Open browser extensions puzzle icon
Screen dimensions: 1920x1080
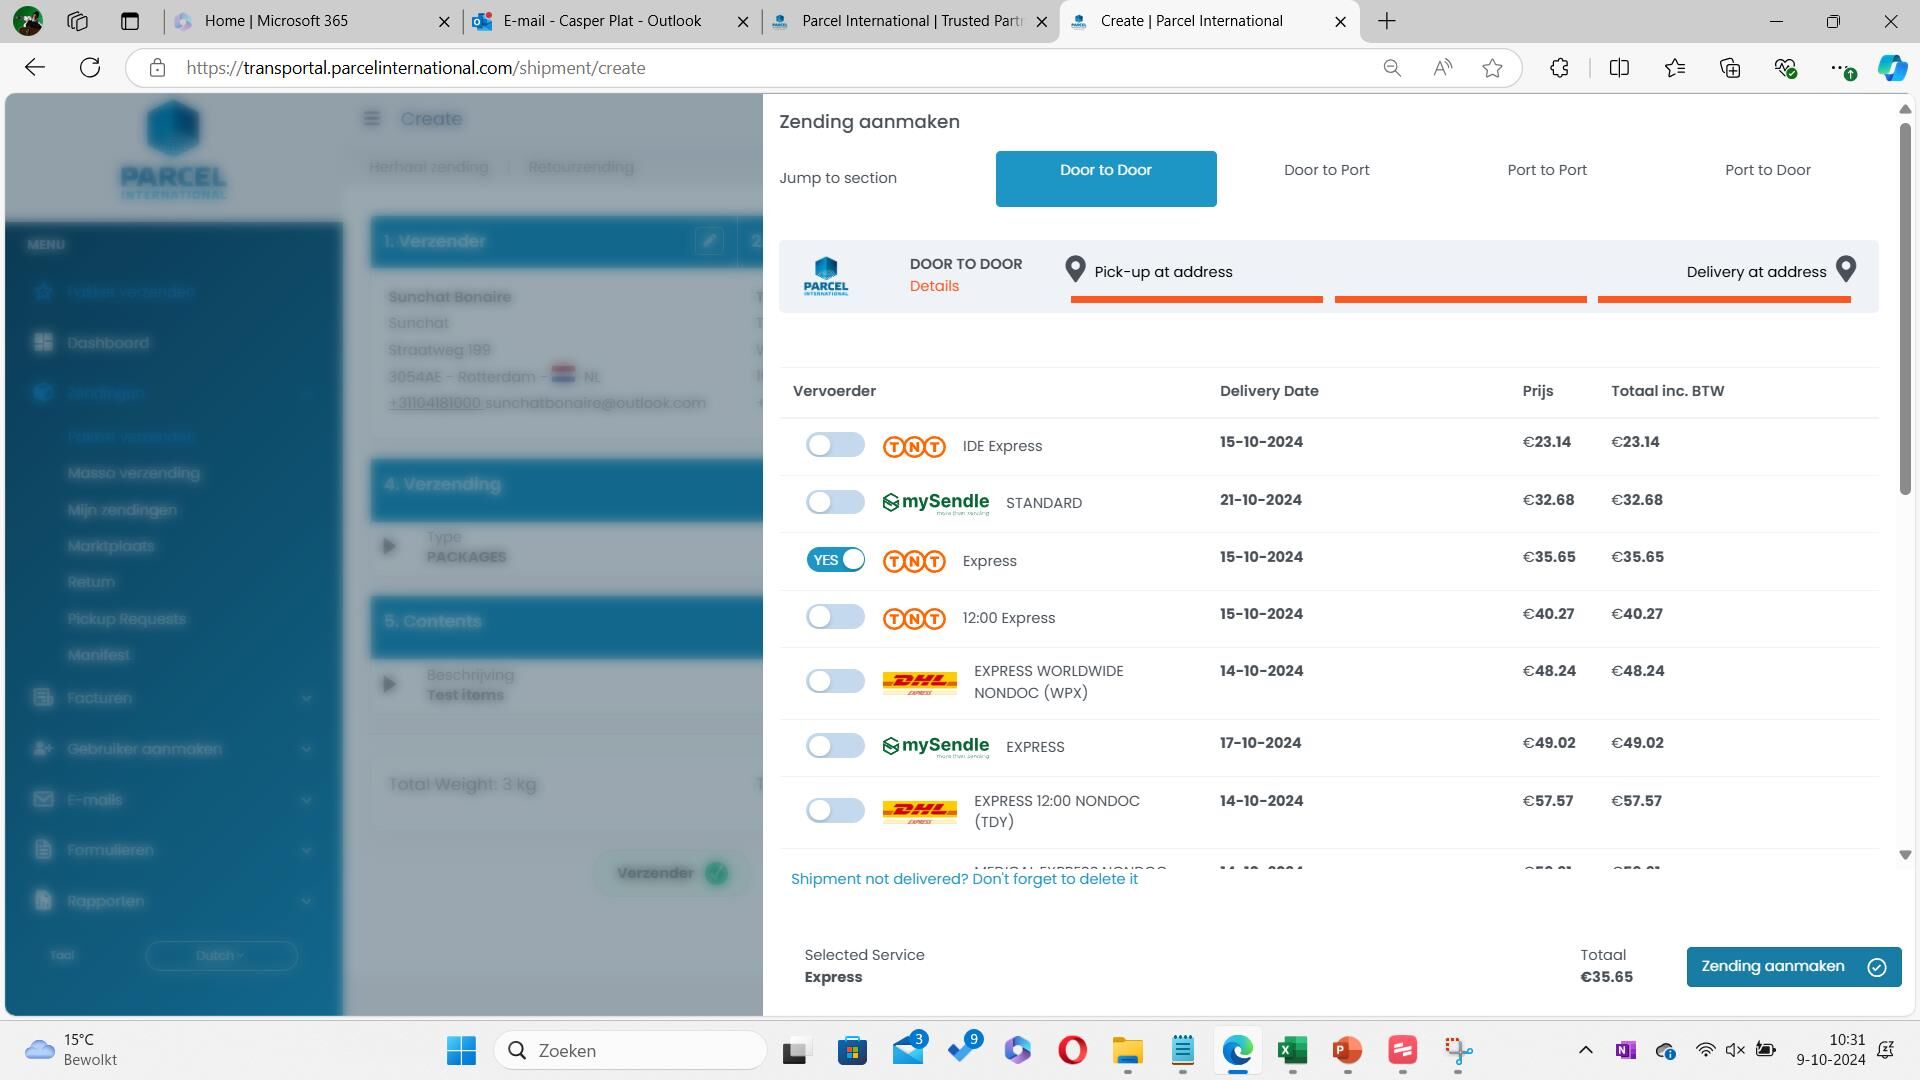[x=1559, y=68]
